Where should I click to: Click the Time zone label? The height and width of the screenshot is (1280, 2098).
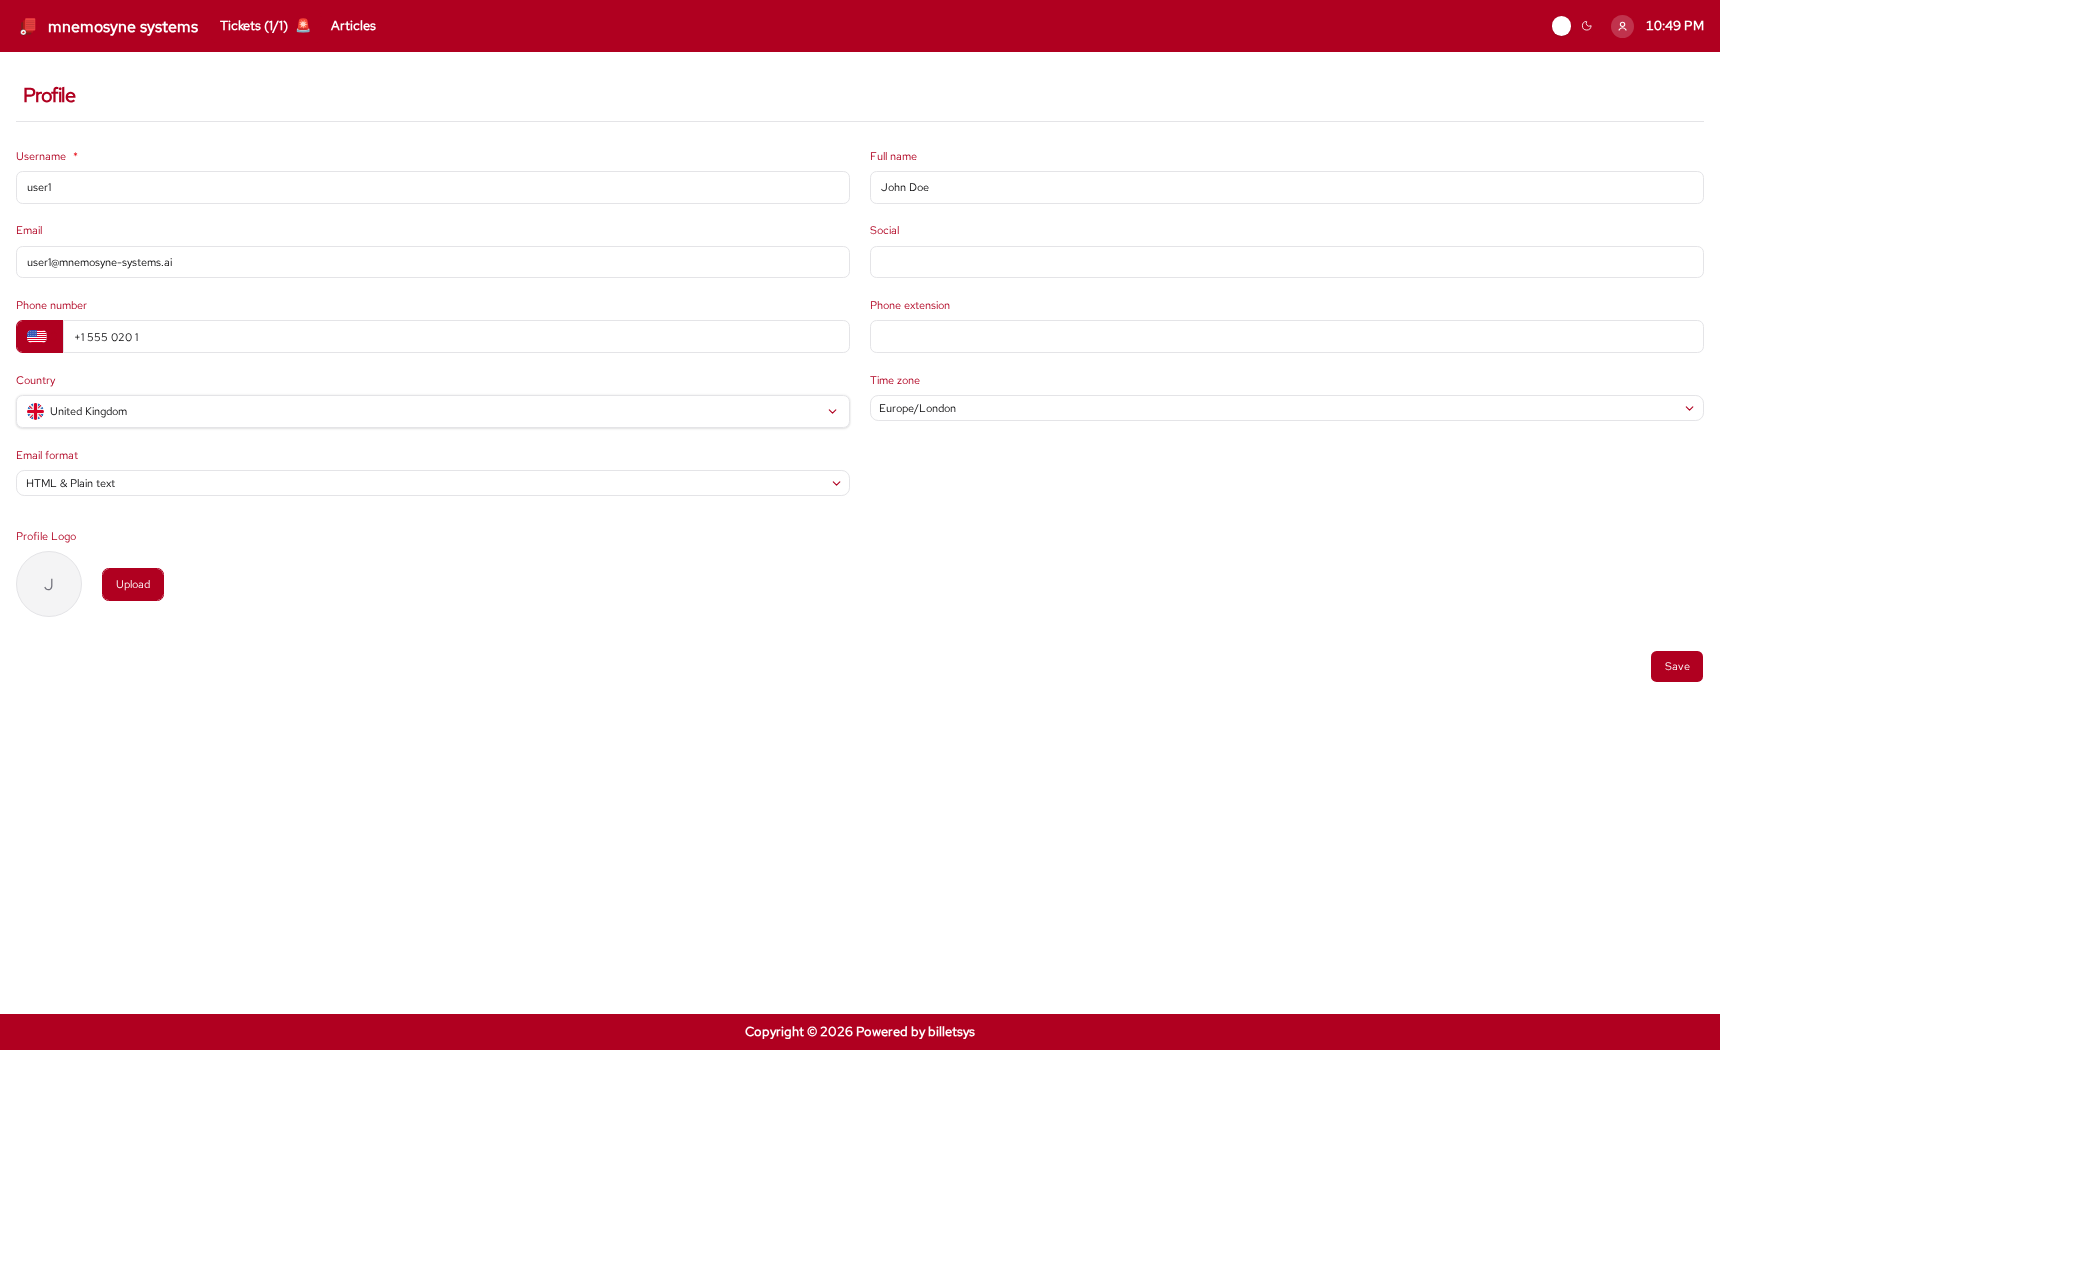tap(895, 381)
